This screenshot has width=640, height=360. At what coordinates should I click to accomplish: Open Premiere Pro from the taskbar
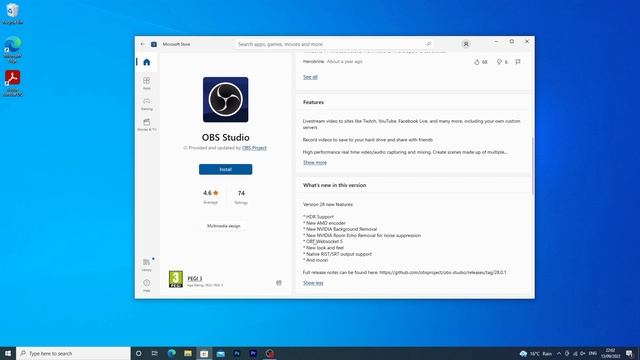point(253,353)
